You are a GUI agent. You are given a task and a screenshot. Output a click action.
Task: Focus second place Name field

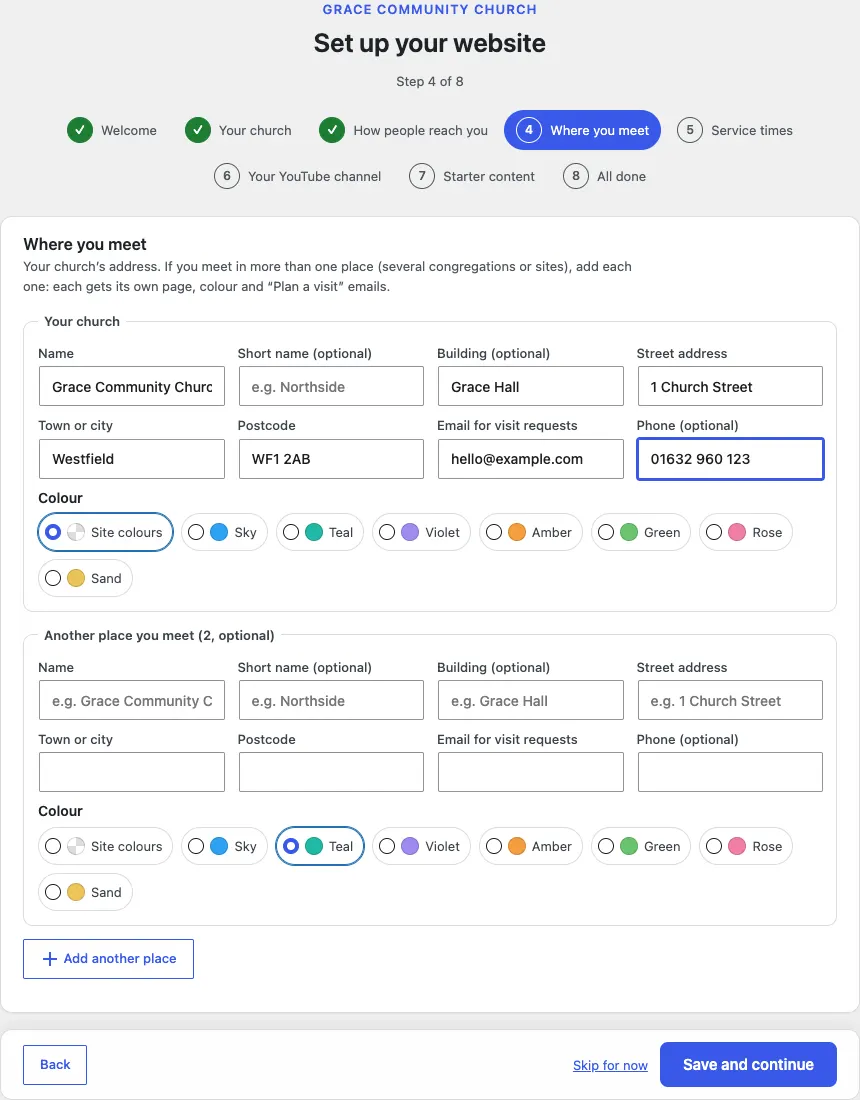(132, 700)
